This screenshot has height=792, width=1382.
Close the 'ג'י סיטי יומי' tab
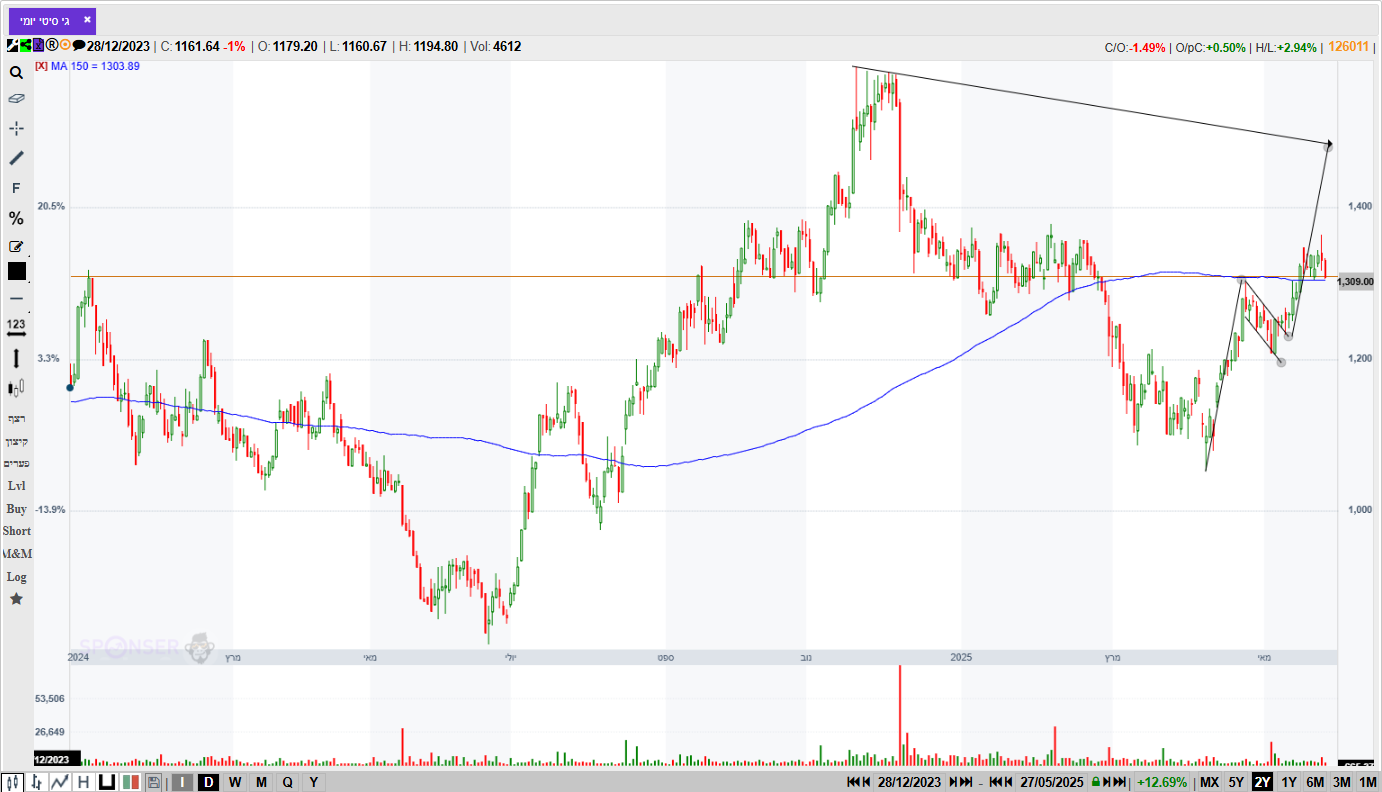pyautogui.click(x=87, y=19)
